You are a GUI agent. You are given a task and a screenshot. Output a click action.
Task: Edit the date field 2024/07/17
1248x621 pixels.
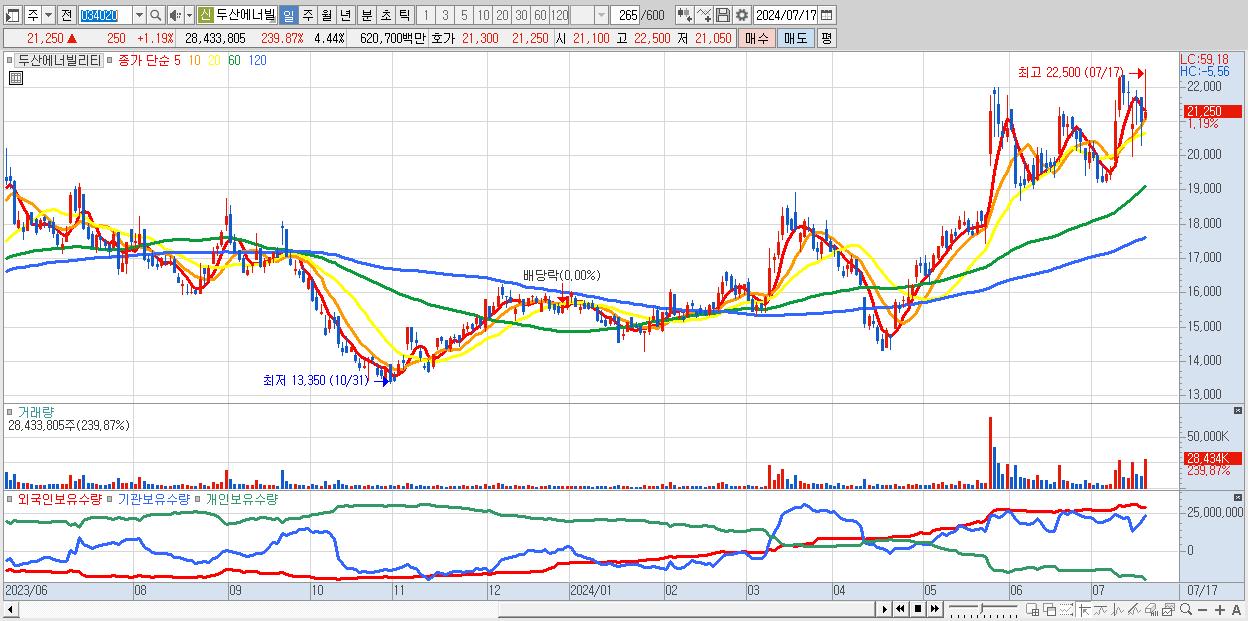point(786,15)
